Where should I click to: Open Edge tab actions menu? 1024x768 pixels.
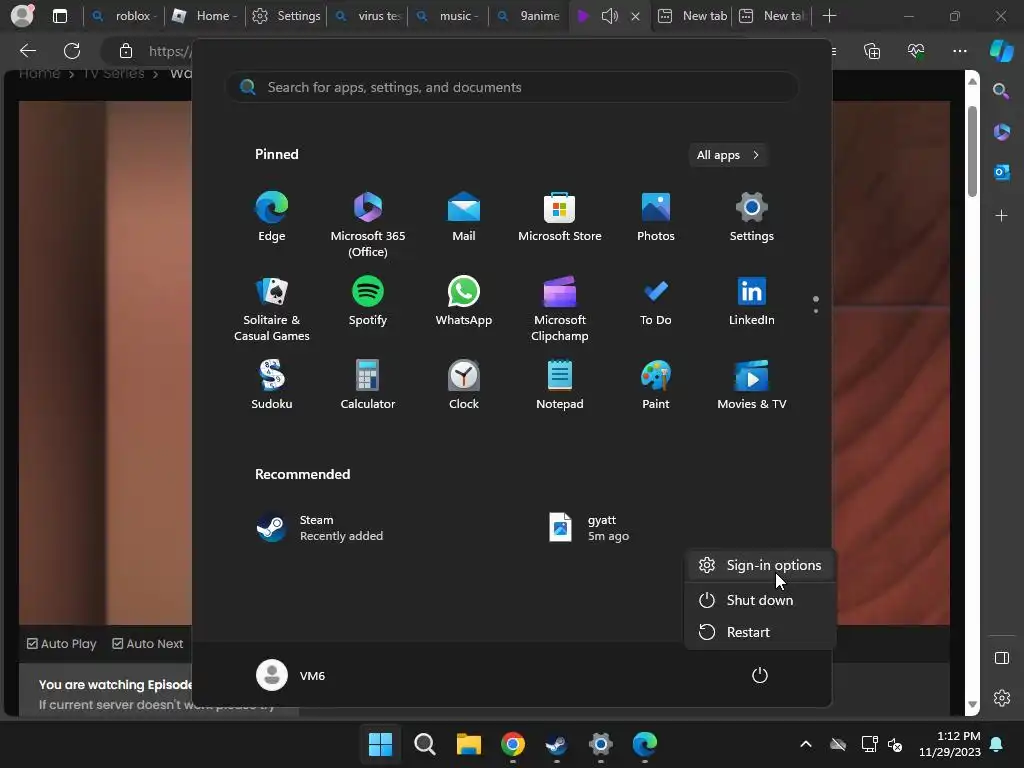(x=59, y=16)
